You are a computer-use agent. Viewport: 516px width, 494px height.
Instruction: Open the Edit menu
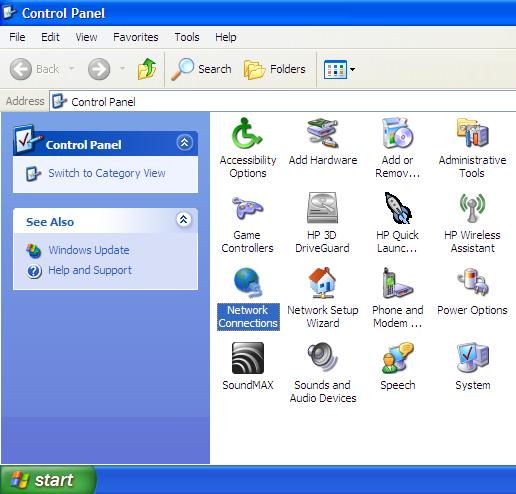[50, 37]
